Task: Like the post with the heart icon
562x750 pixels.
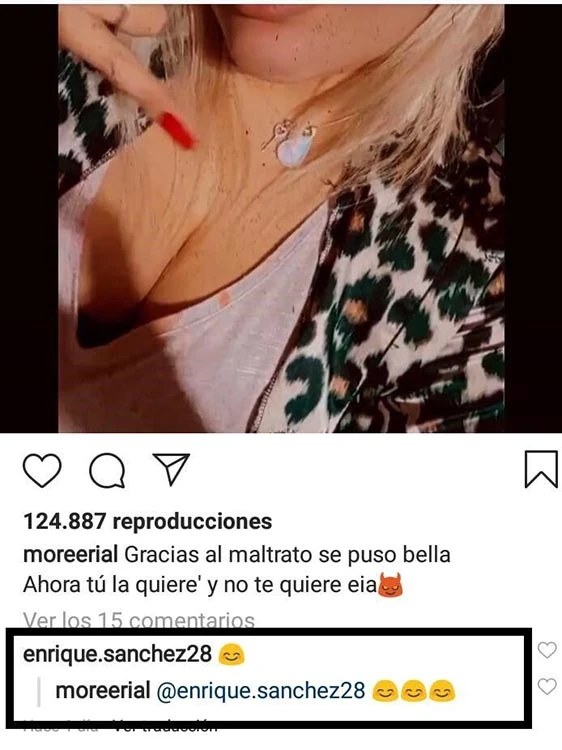Action: point(42,470)
